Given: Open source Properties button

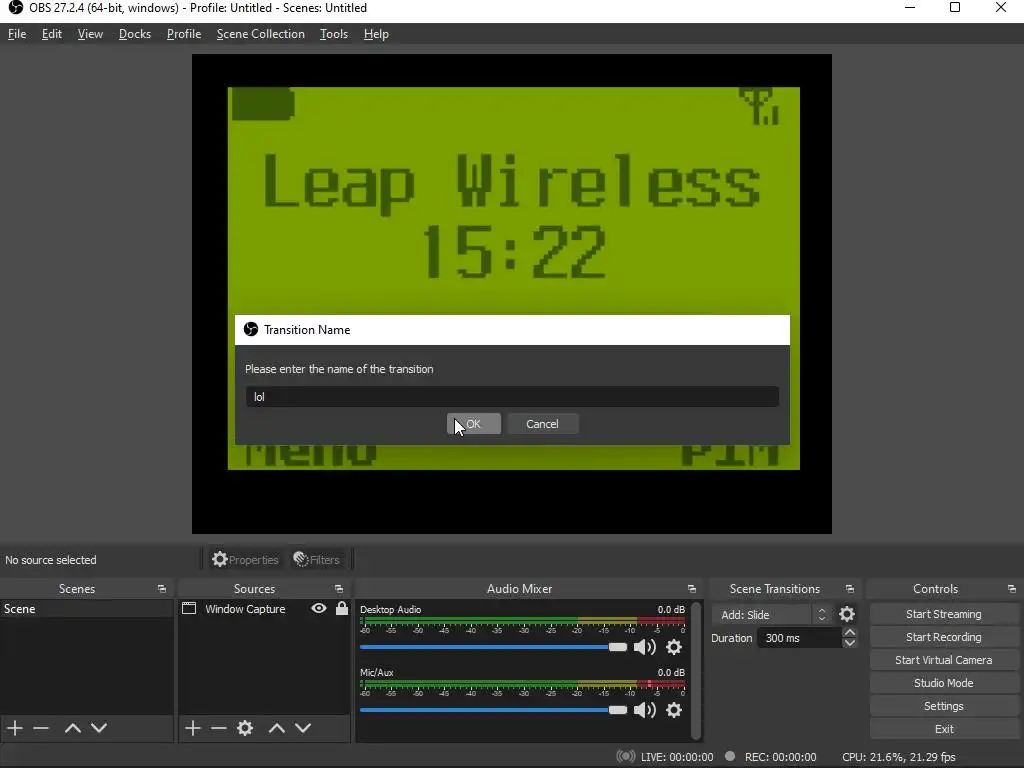Looking at the screenshot, I should (245, 560).
